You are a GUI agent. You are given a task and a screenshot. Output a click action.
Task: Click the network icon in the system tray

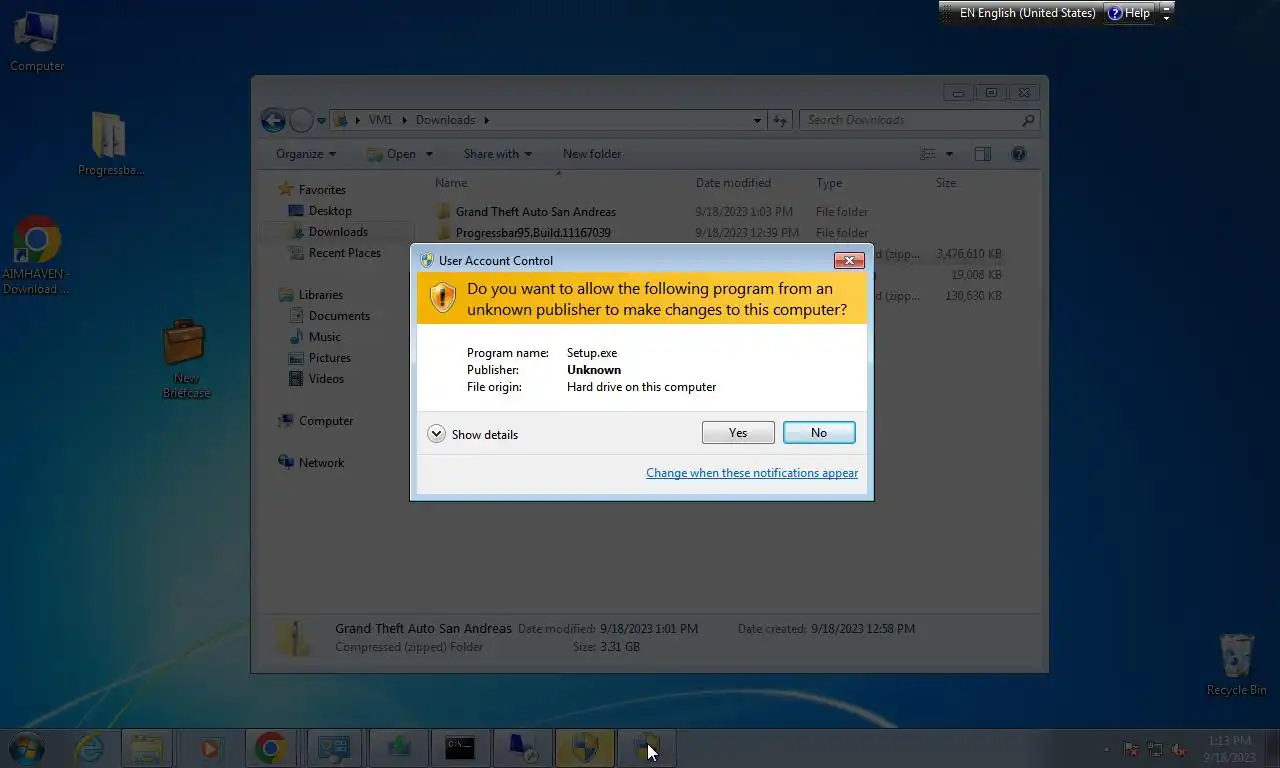pyautogui.click(x=1155, y=749)
